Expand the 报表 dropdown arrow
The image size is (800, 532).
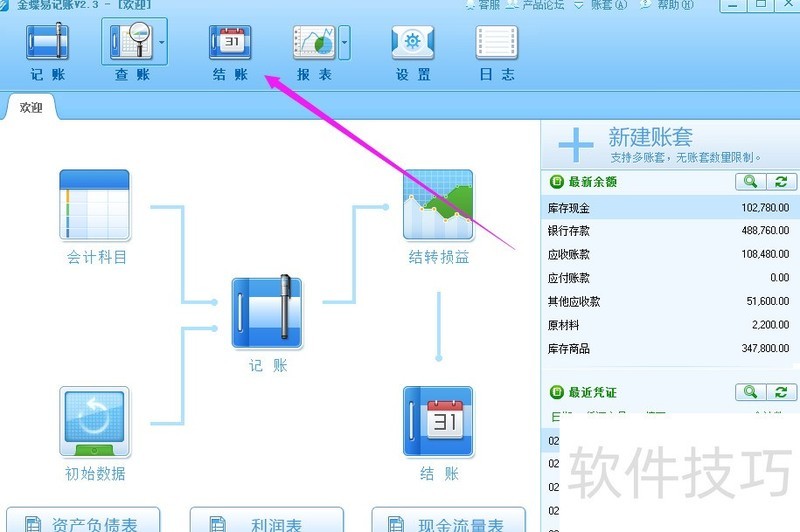tap(344, 42)
